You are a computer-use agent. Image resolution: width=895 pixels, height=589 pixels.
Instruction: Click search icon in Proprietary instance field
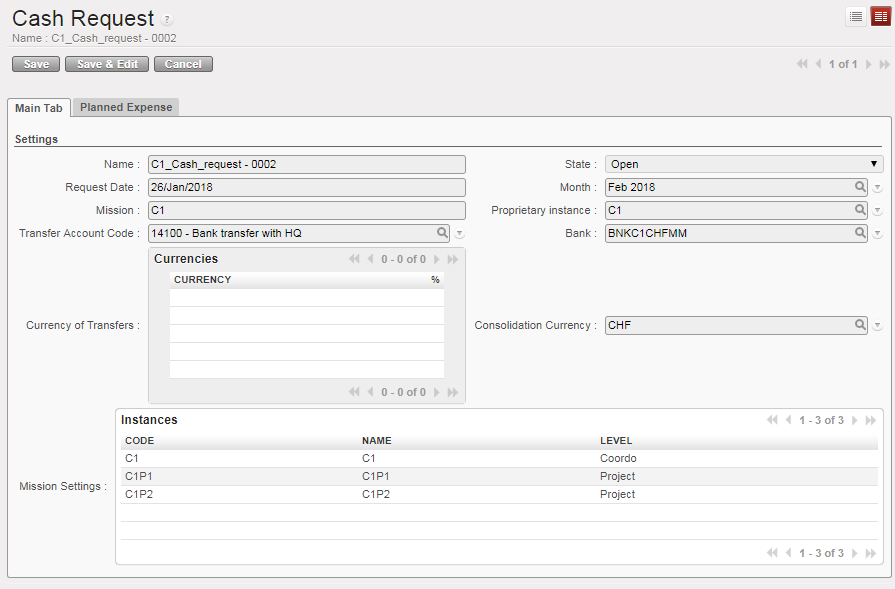tap(859, 210)
